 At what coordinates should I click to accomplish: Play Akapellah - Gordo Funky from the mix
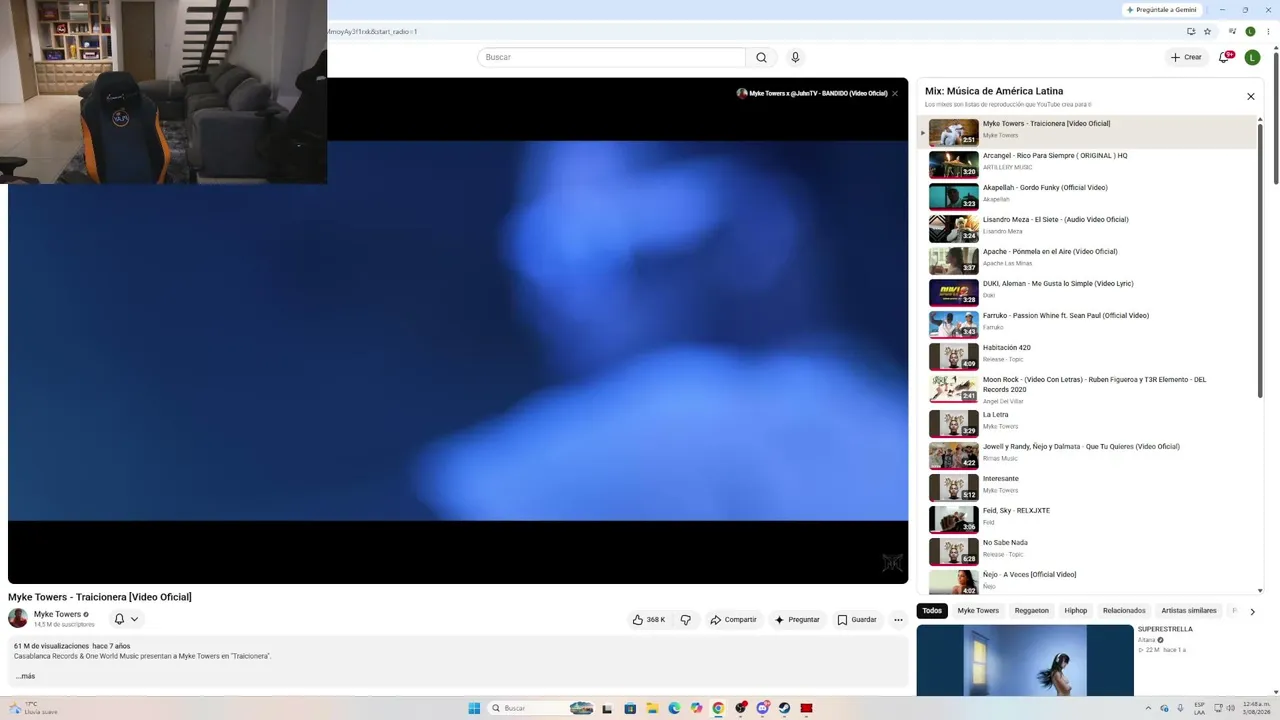pos(1087,197)
